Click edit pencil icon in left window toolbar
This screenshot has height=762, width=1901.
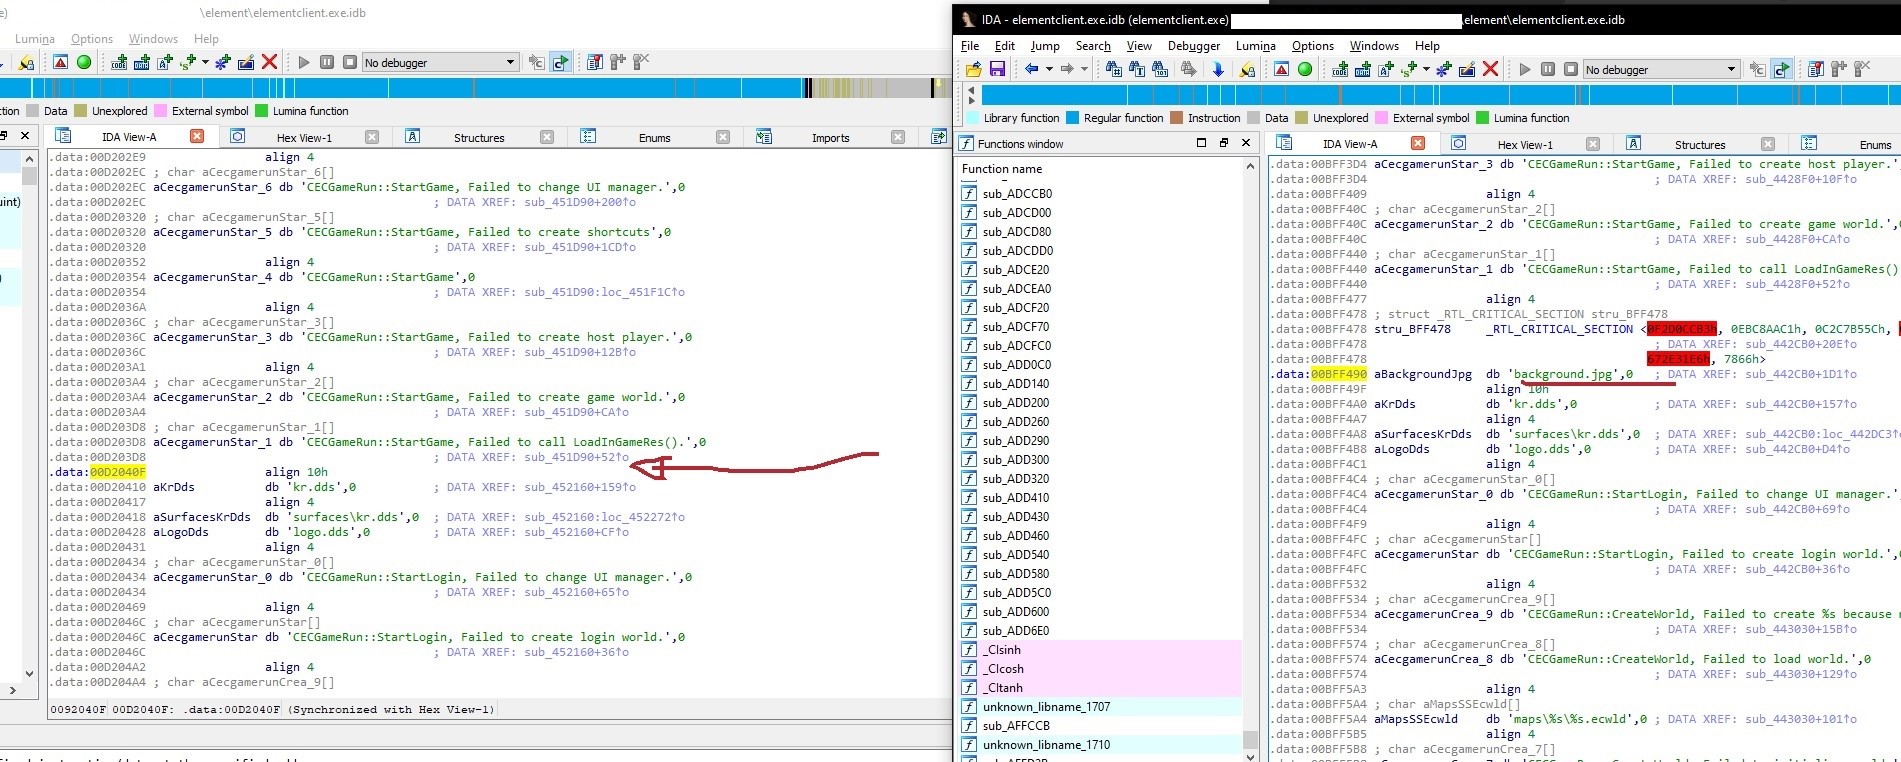click(x=246, y=62)
